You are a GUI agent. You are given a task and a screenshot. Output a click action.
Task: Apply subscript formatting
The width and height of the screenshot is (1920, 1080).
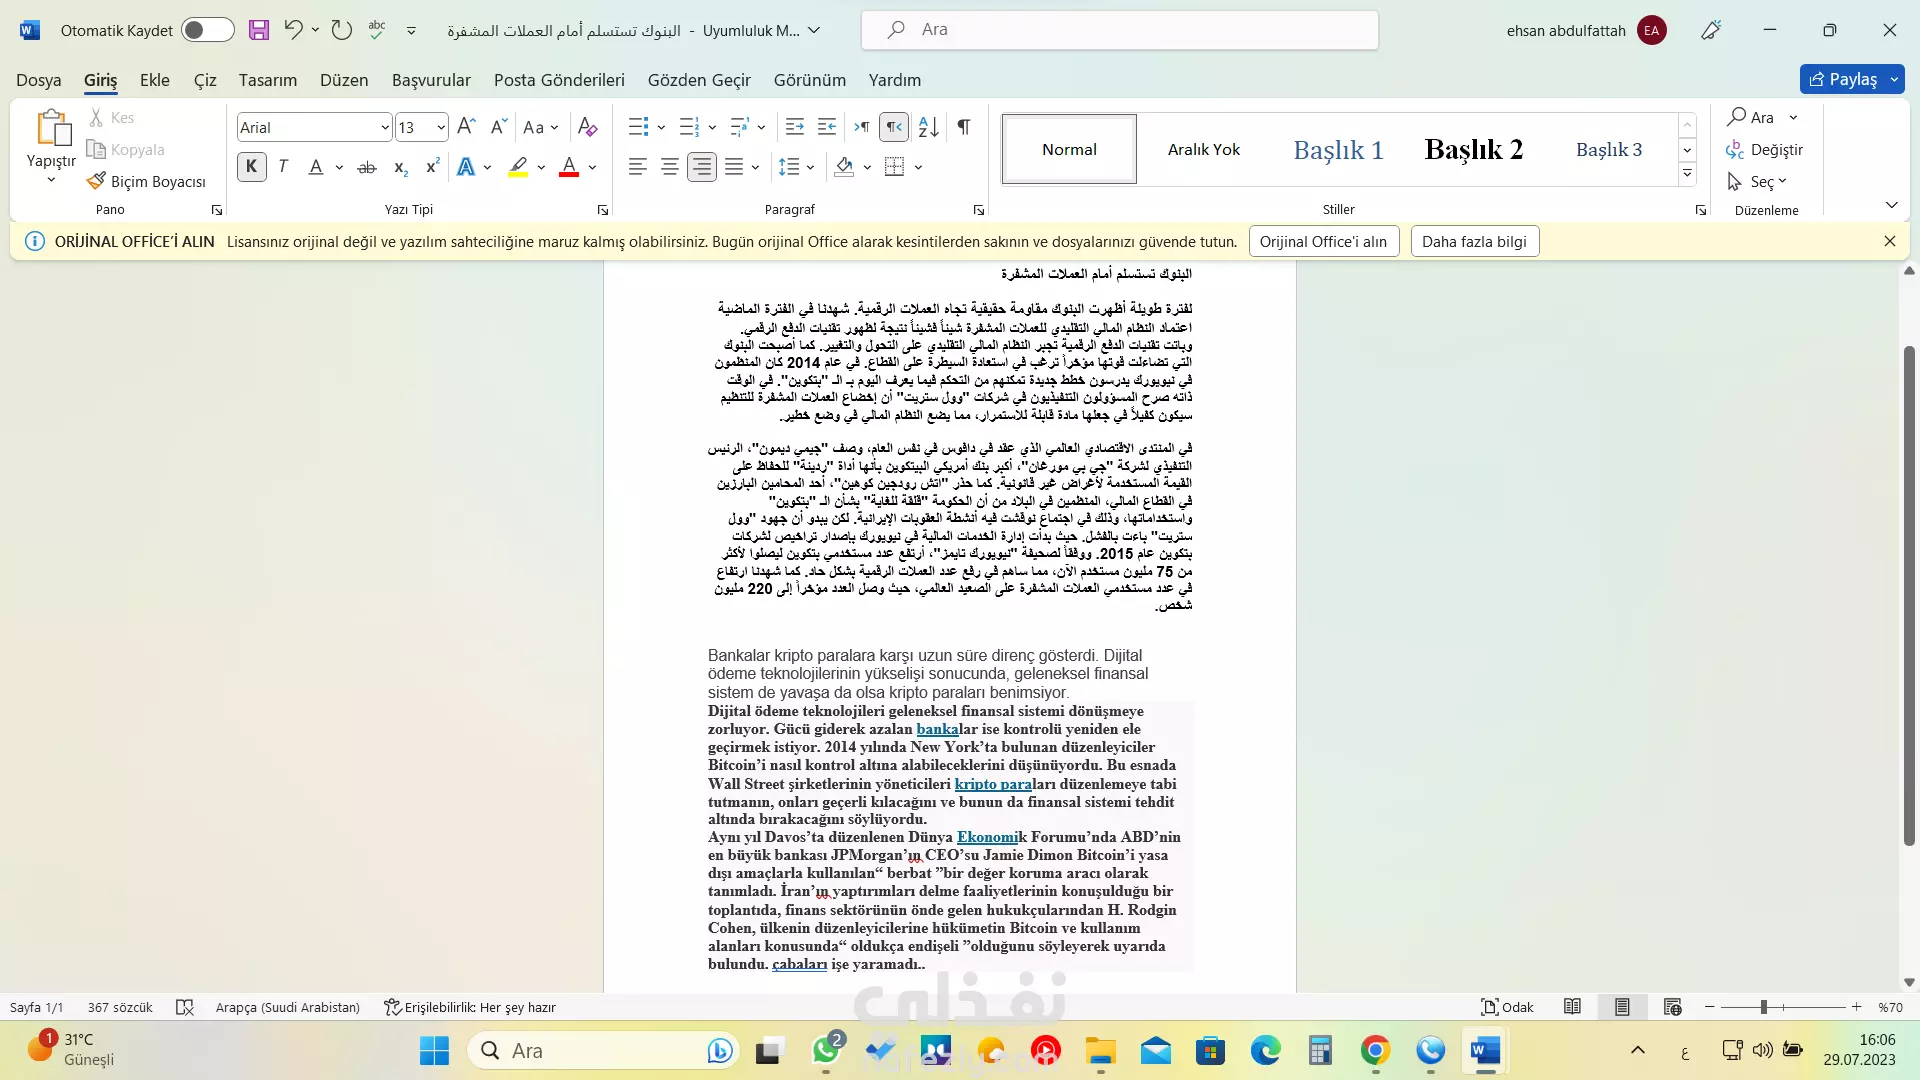click(400, 167)
